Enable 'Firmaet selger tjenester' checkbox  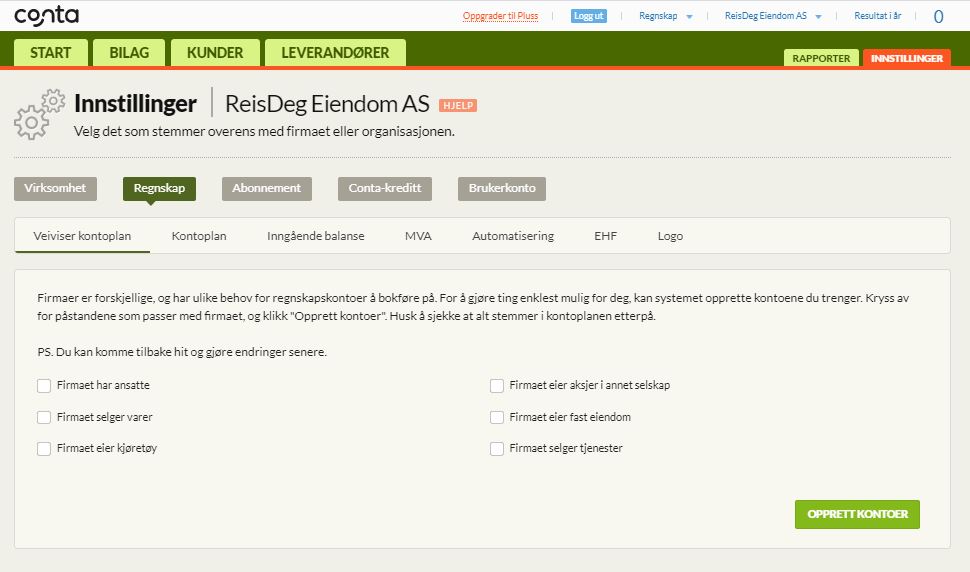[497, 448]
